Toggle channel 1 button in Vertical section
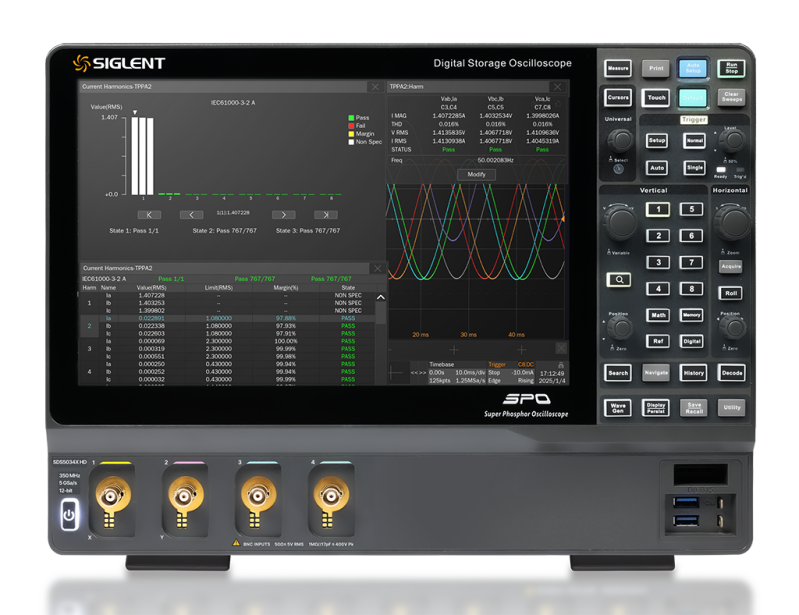The width and height of the screenshot is (799, 615). click(x=656, y=210)
